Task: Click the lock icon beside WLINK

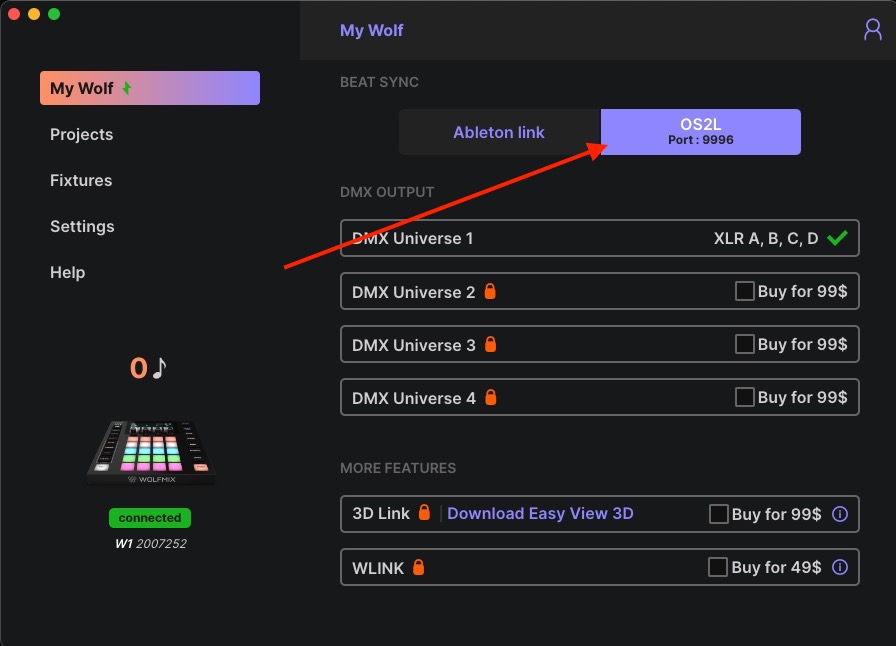Action: (418, 567)
